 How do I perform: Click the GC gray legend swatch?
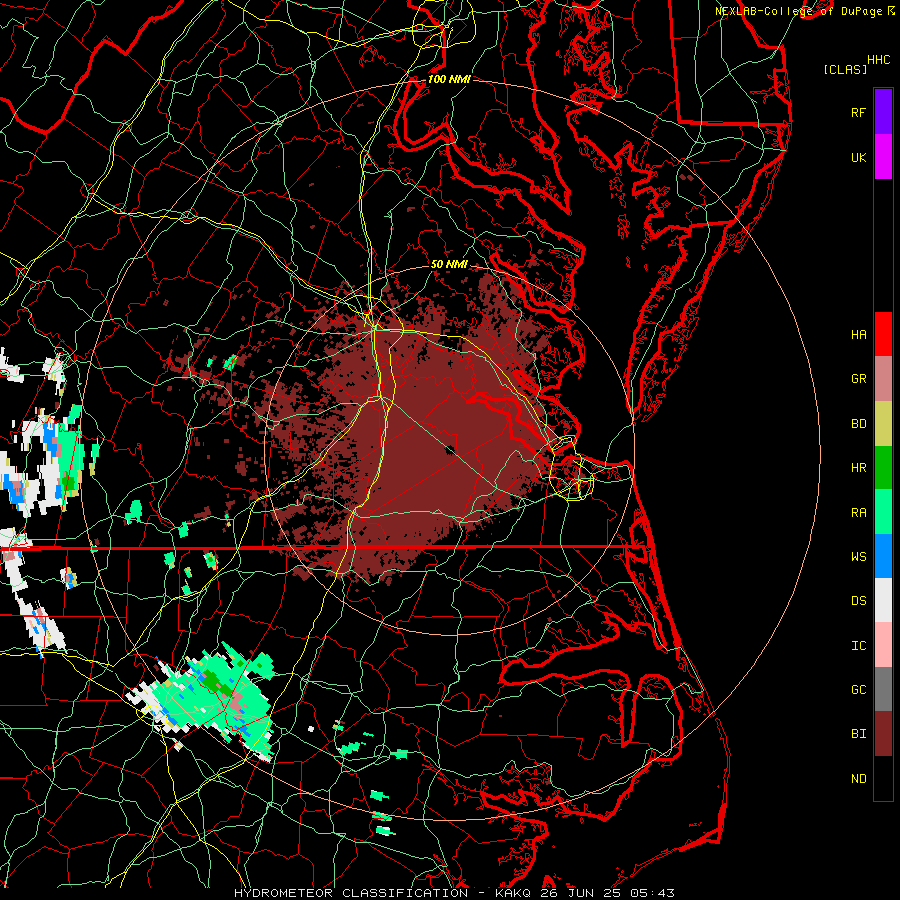[x=883, y=689]
